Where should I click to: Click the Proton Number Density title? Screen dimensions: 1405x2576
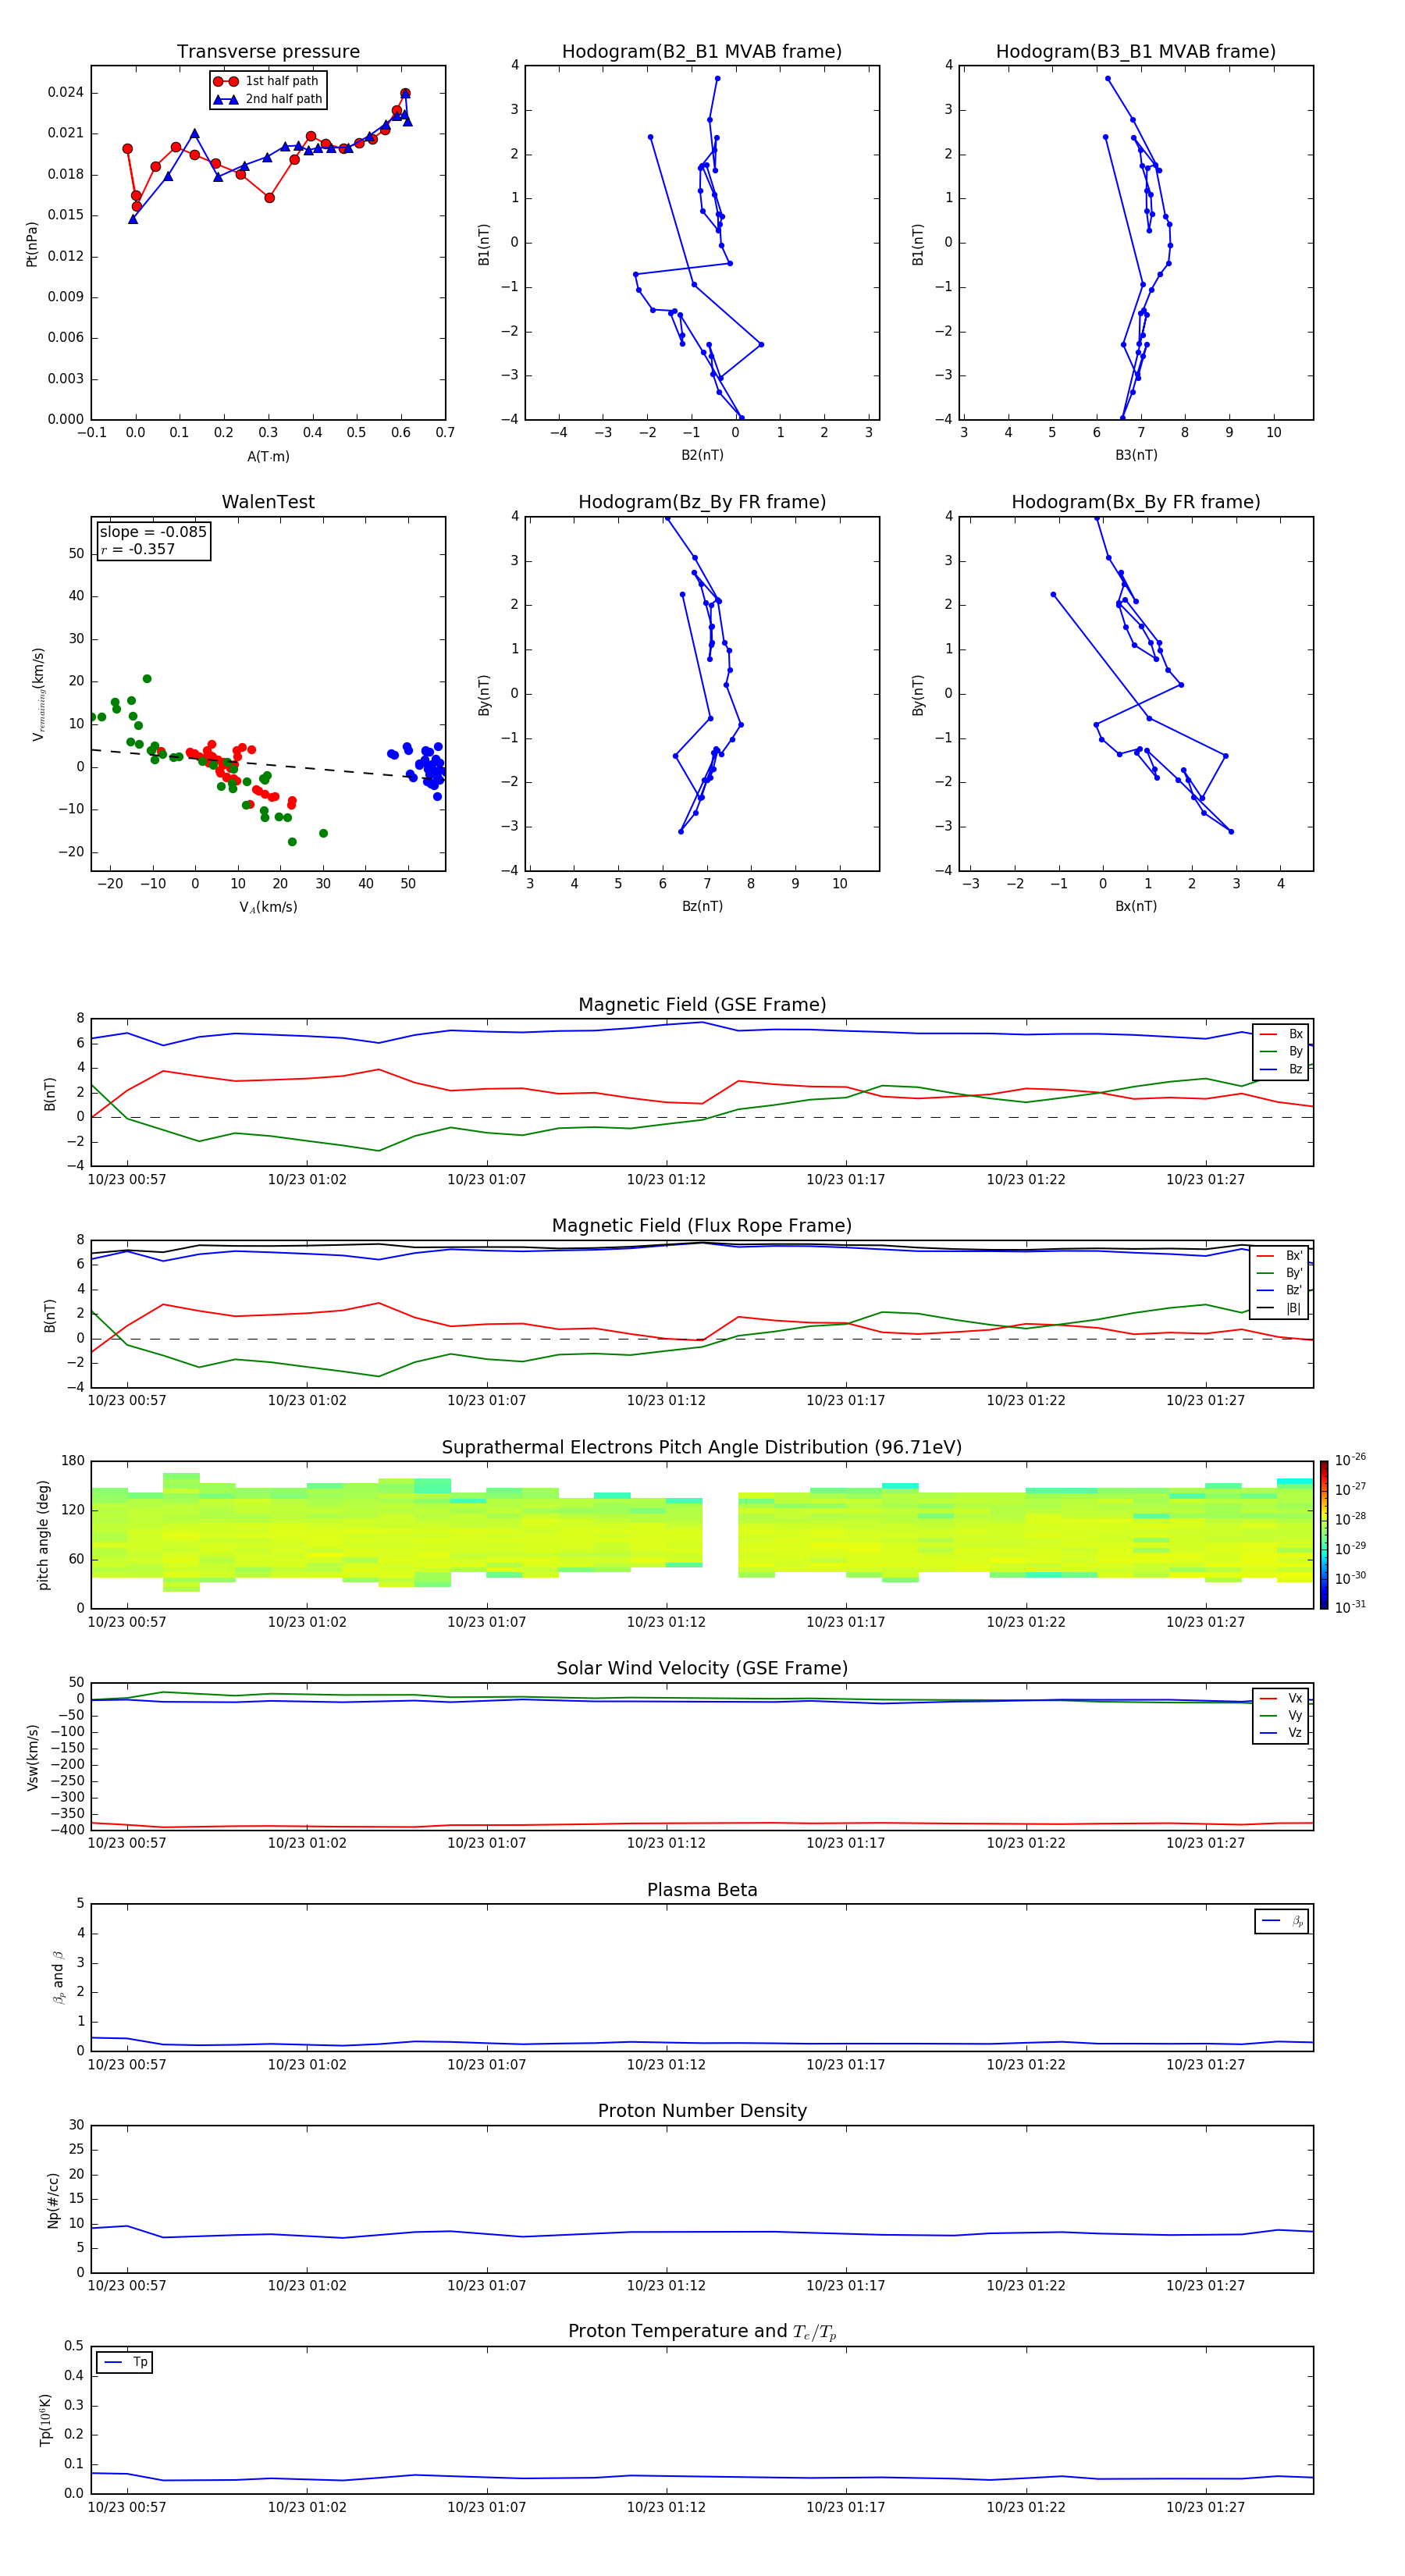702,2111
